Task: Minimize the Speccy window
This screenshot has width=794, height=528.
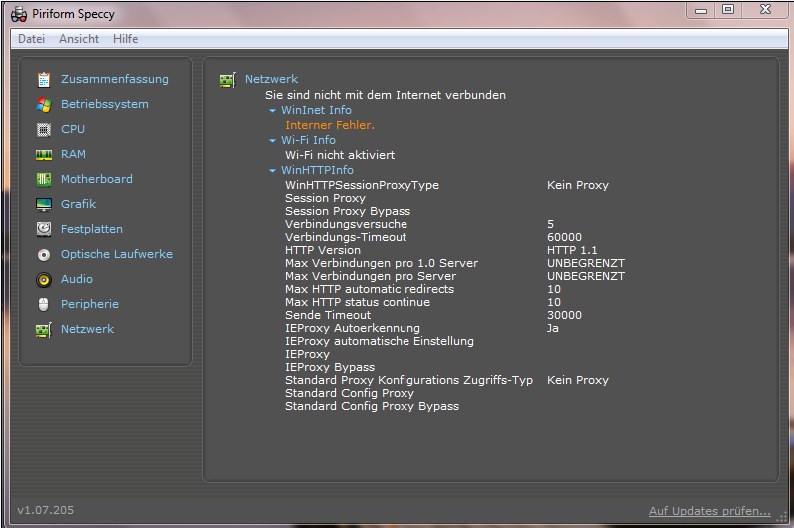Action: coord(701,10)
